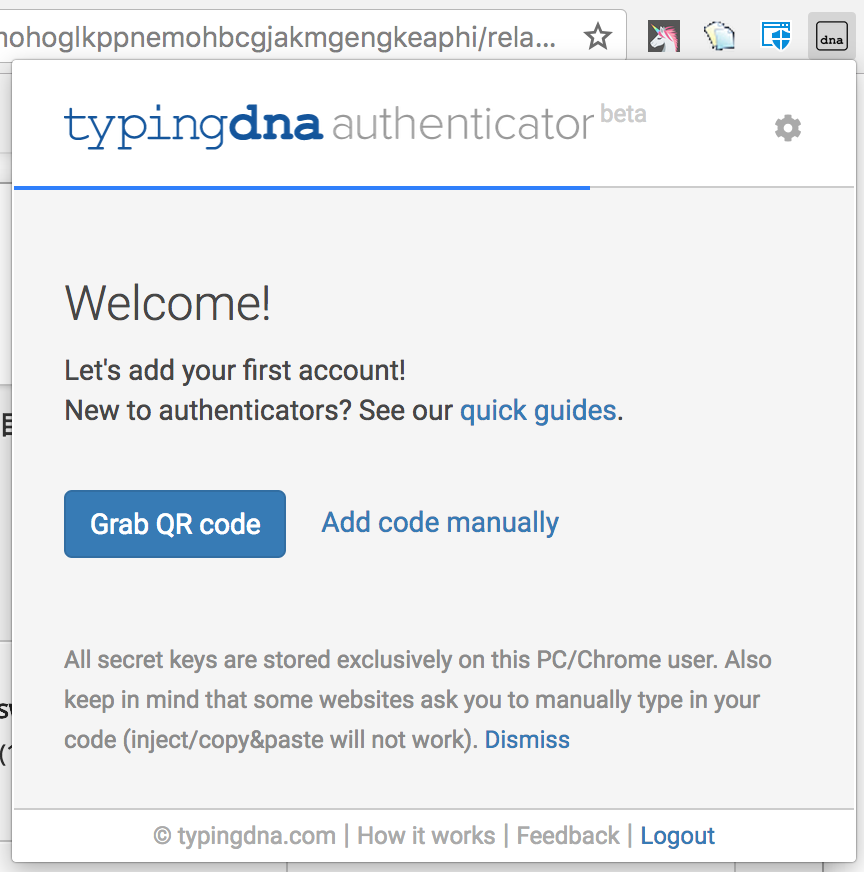Dismiss the secret keys notice
Image resolution: width=864 pixels, height=872 pixels.
tap(527, 740)
